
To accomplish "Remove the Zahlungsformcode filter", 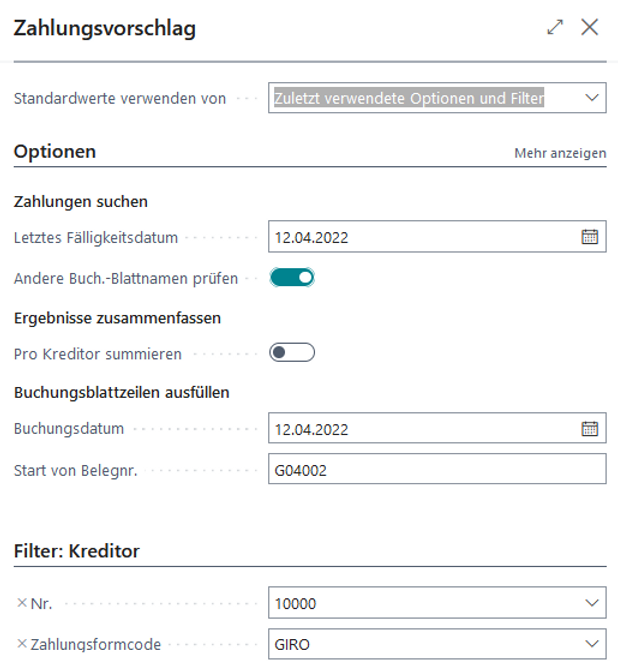I will point(22,644).
